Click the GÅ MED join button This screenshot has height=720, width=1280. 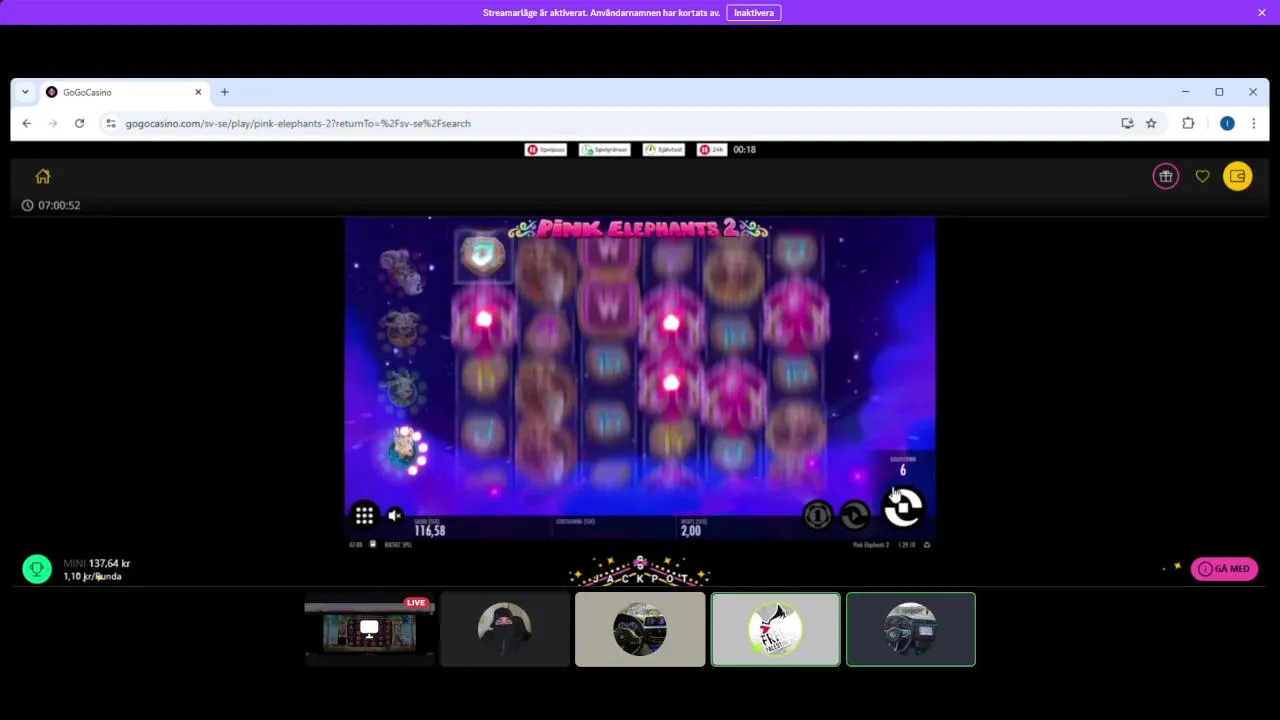[x=1224, y=569]
